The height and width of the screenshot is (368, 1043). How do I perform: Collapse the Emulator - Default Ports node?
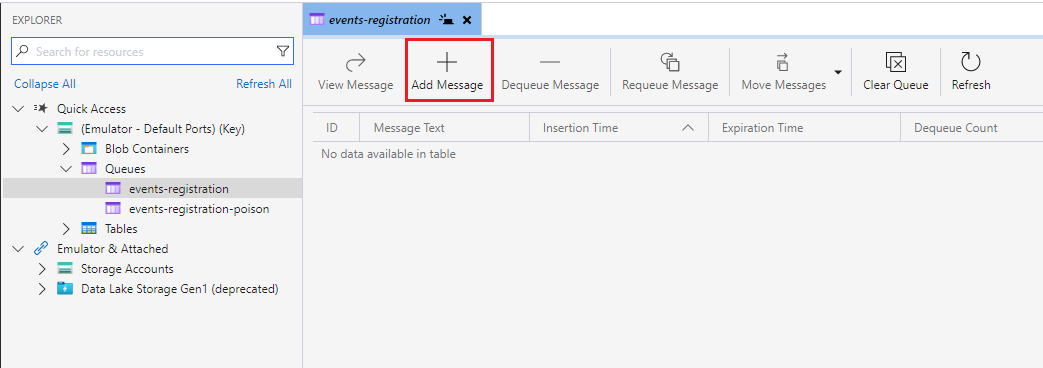(x=42, y=128)
